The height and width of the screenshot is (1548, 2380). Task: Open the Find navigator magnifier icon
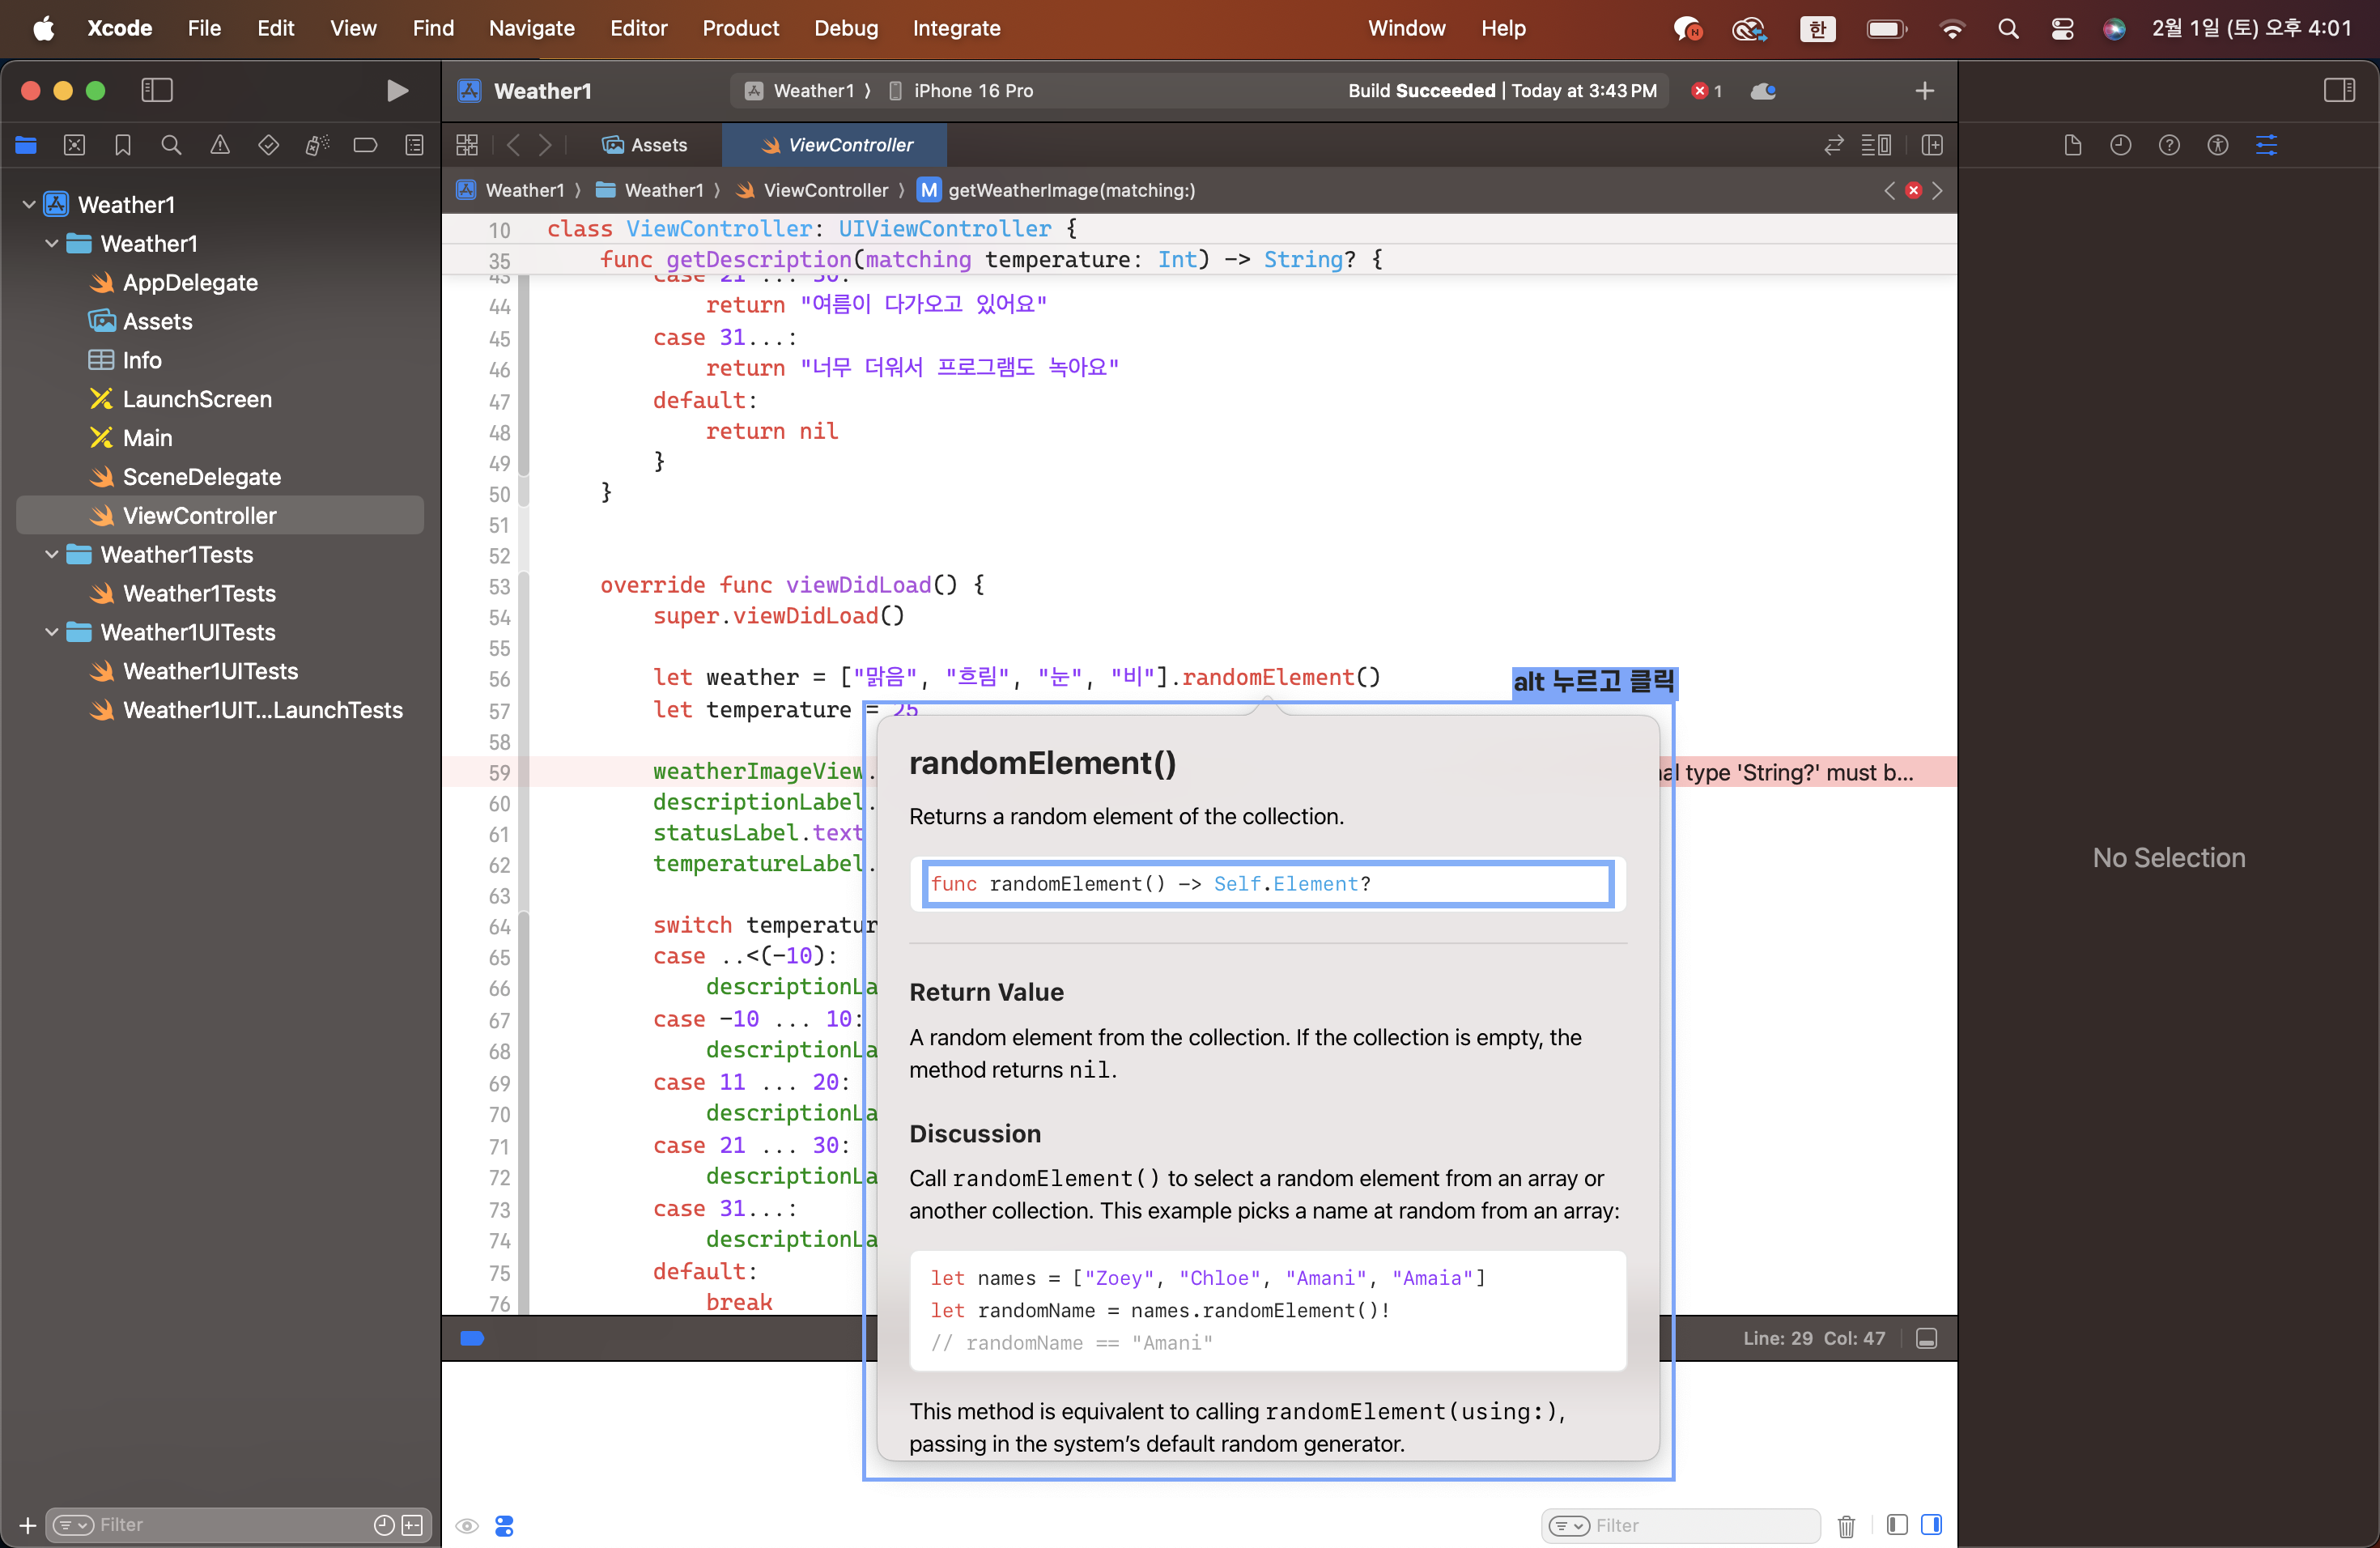(x=171, y=145)
